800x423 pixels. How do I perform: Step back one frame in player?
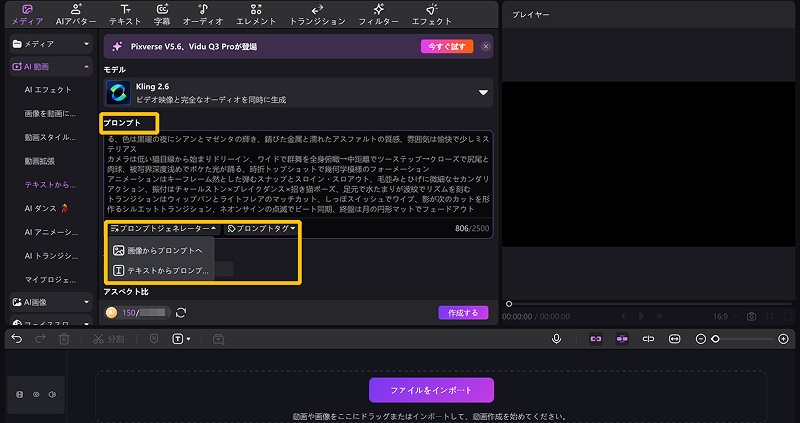(623, 316)
